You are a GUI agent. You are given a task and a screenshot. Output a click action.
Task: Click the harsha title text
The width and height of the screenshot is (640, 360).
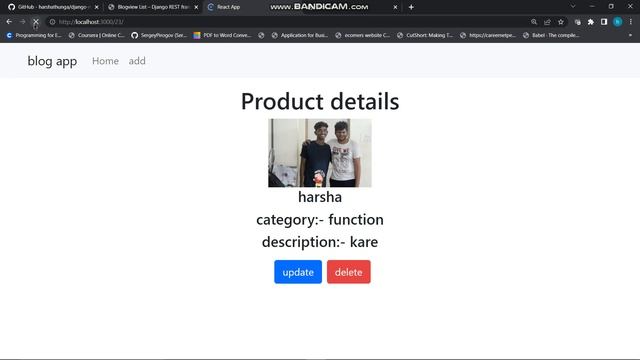[x=320, y=197]
